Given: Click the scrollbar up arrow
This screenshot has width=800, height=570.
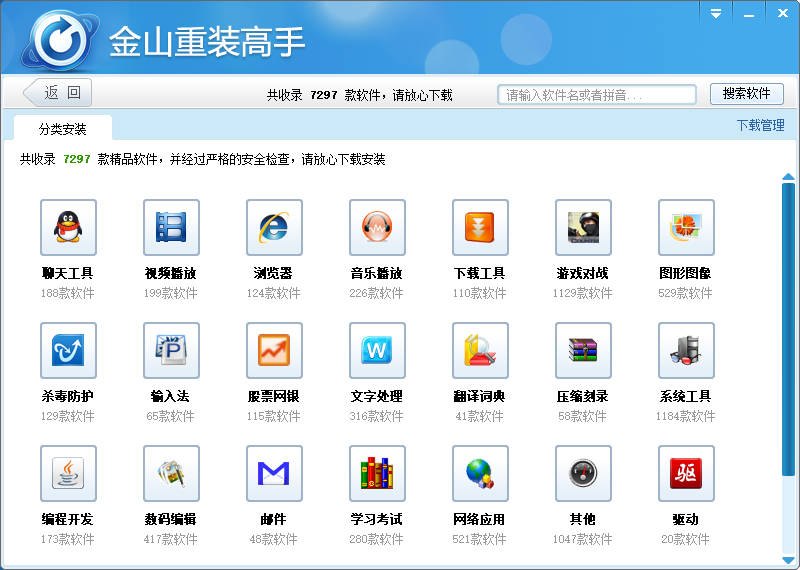Looking at the screenshot, I should tap(788, 177).
